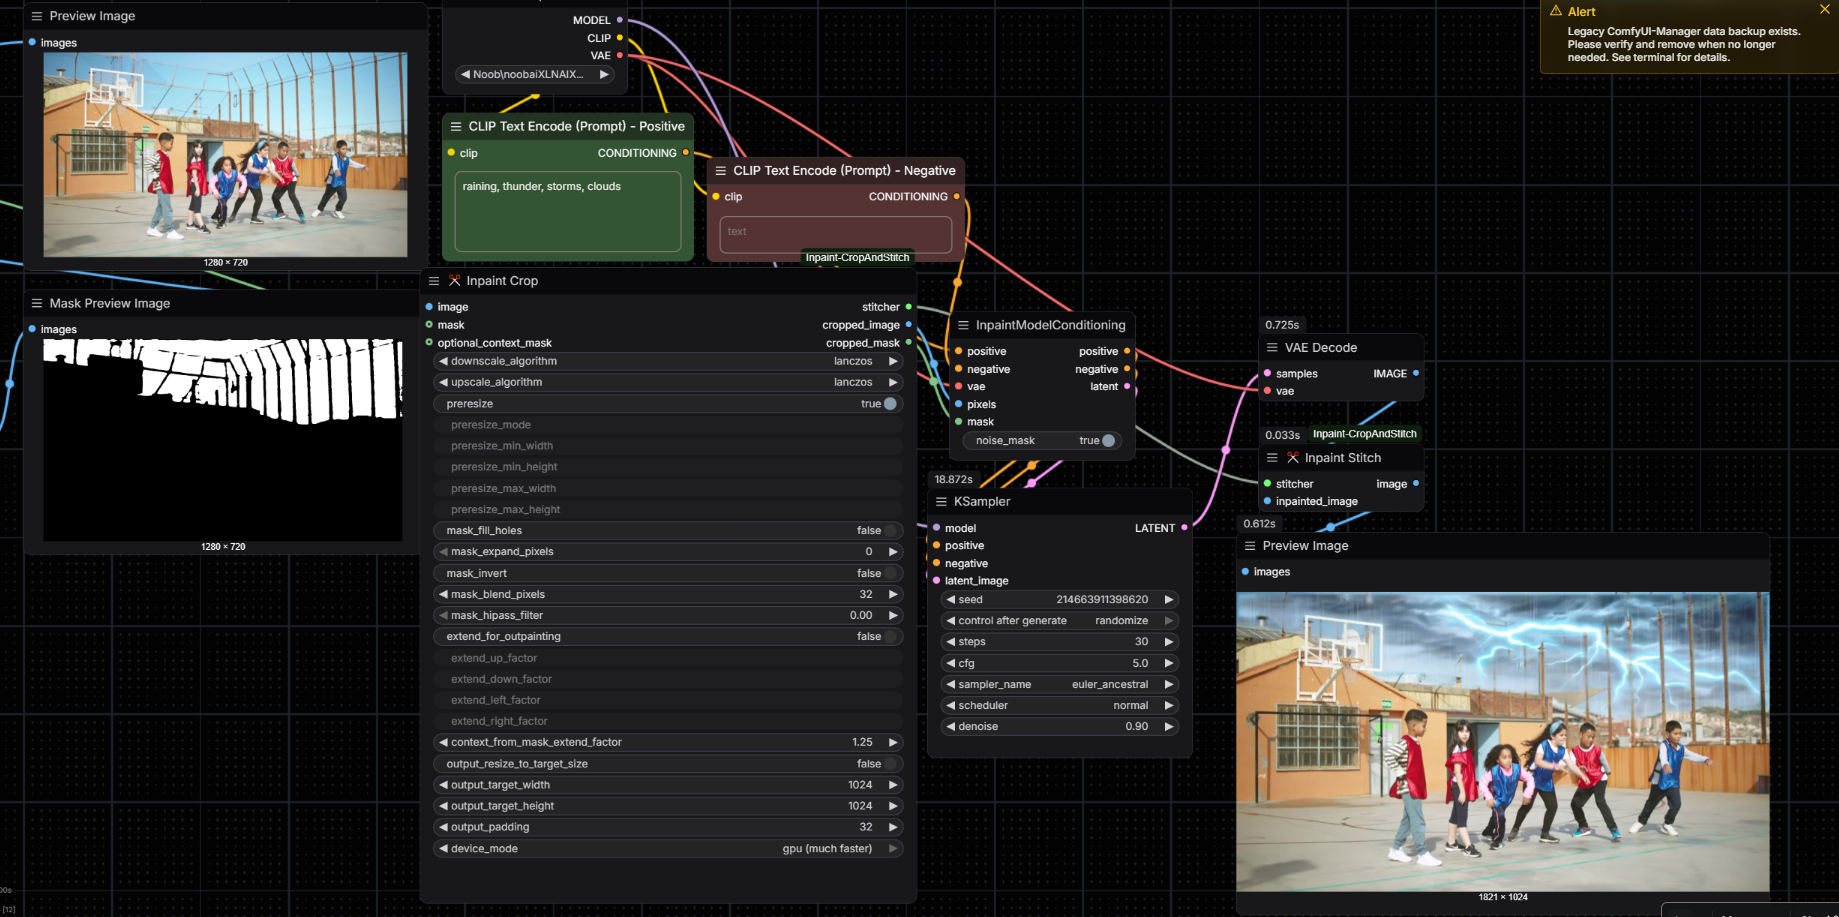The height and width of the screenshot is (917, 1839).
Task: Click the negative prompt text field
Action: tap(835, 233)
